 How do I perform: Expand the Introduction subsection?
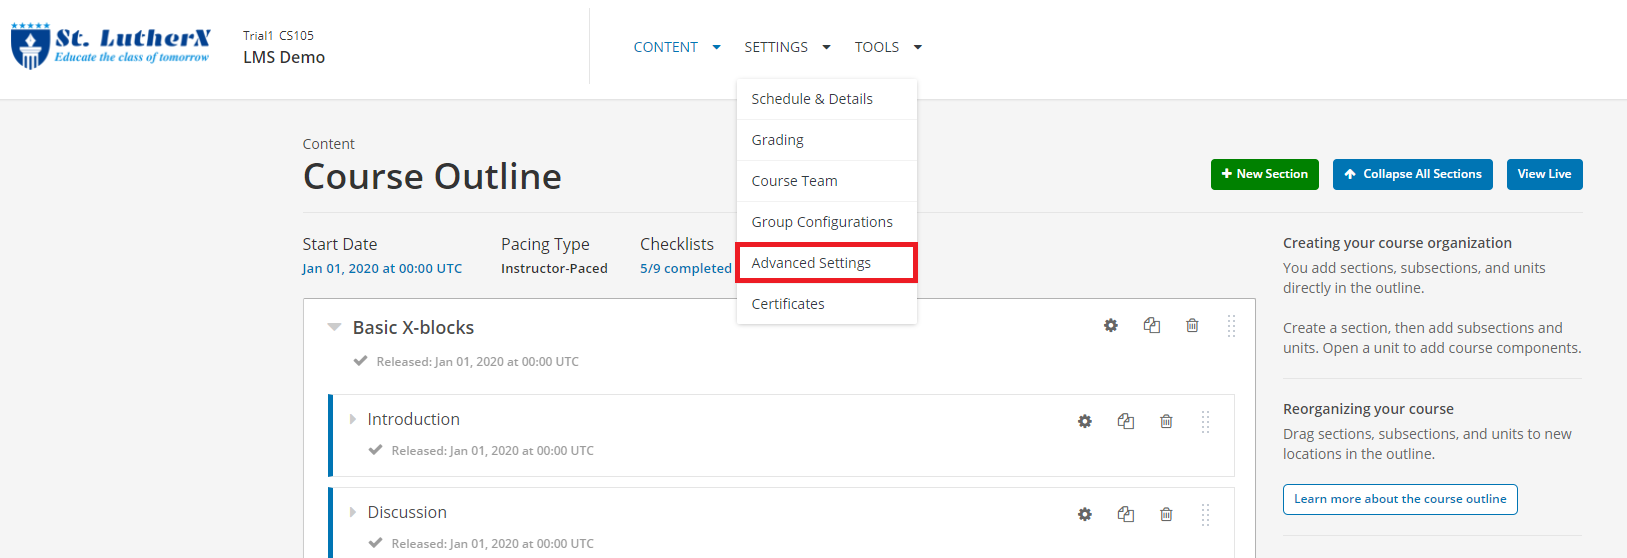click(x=352, y=420)
